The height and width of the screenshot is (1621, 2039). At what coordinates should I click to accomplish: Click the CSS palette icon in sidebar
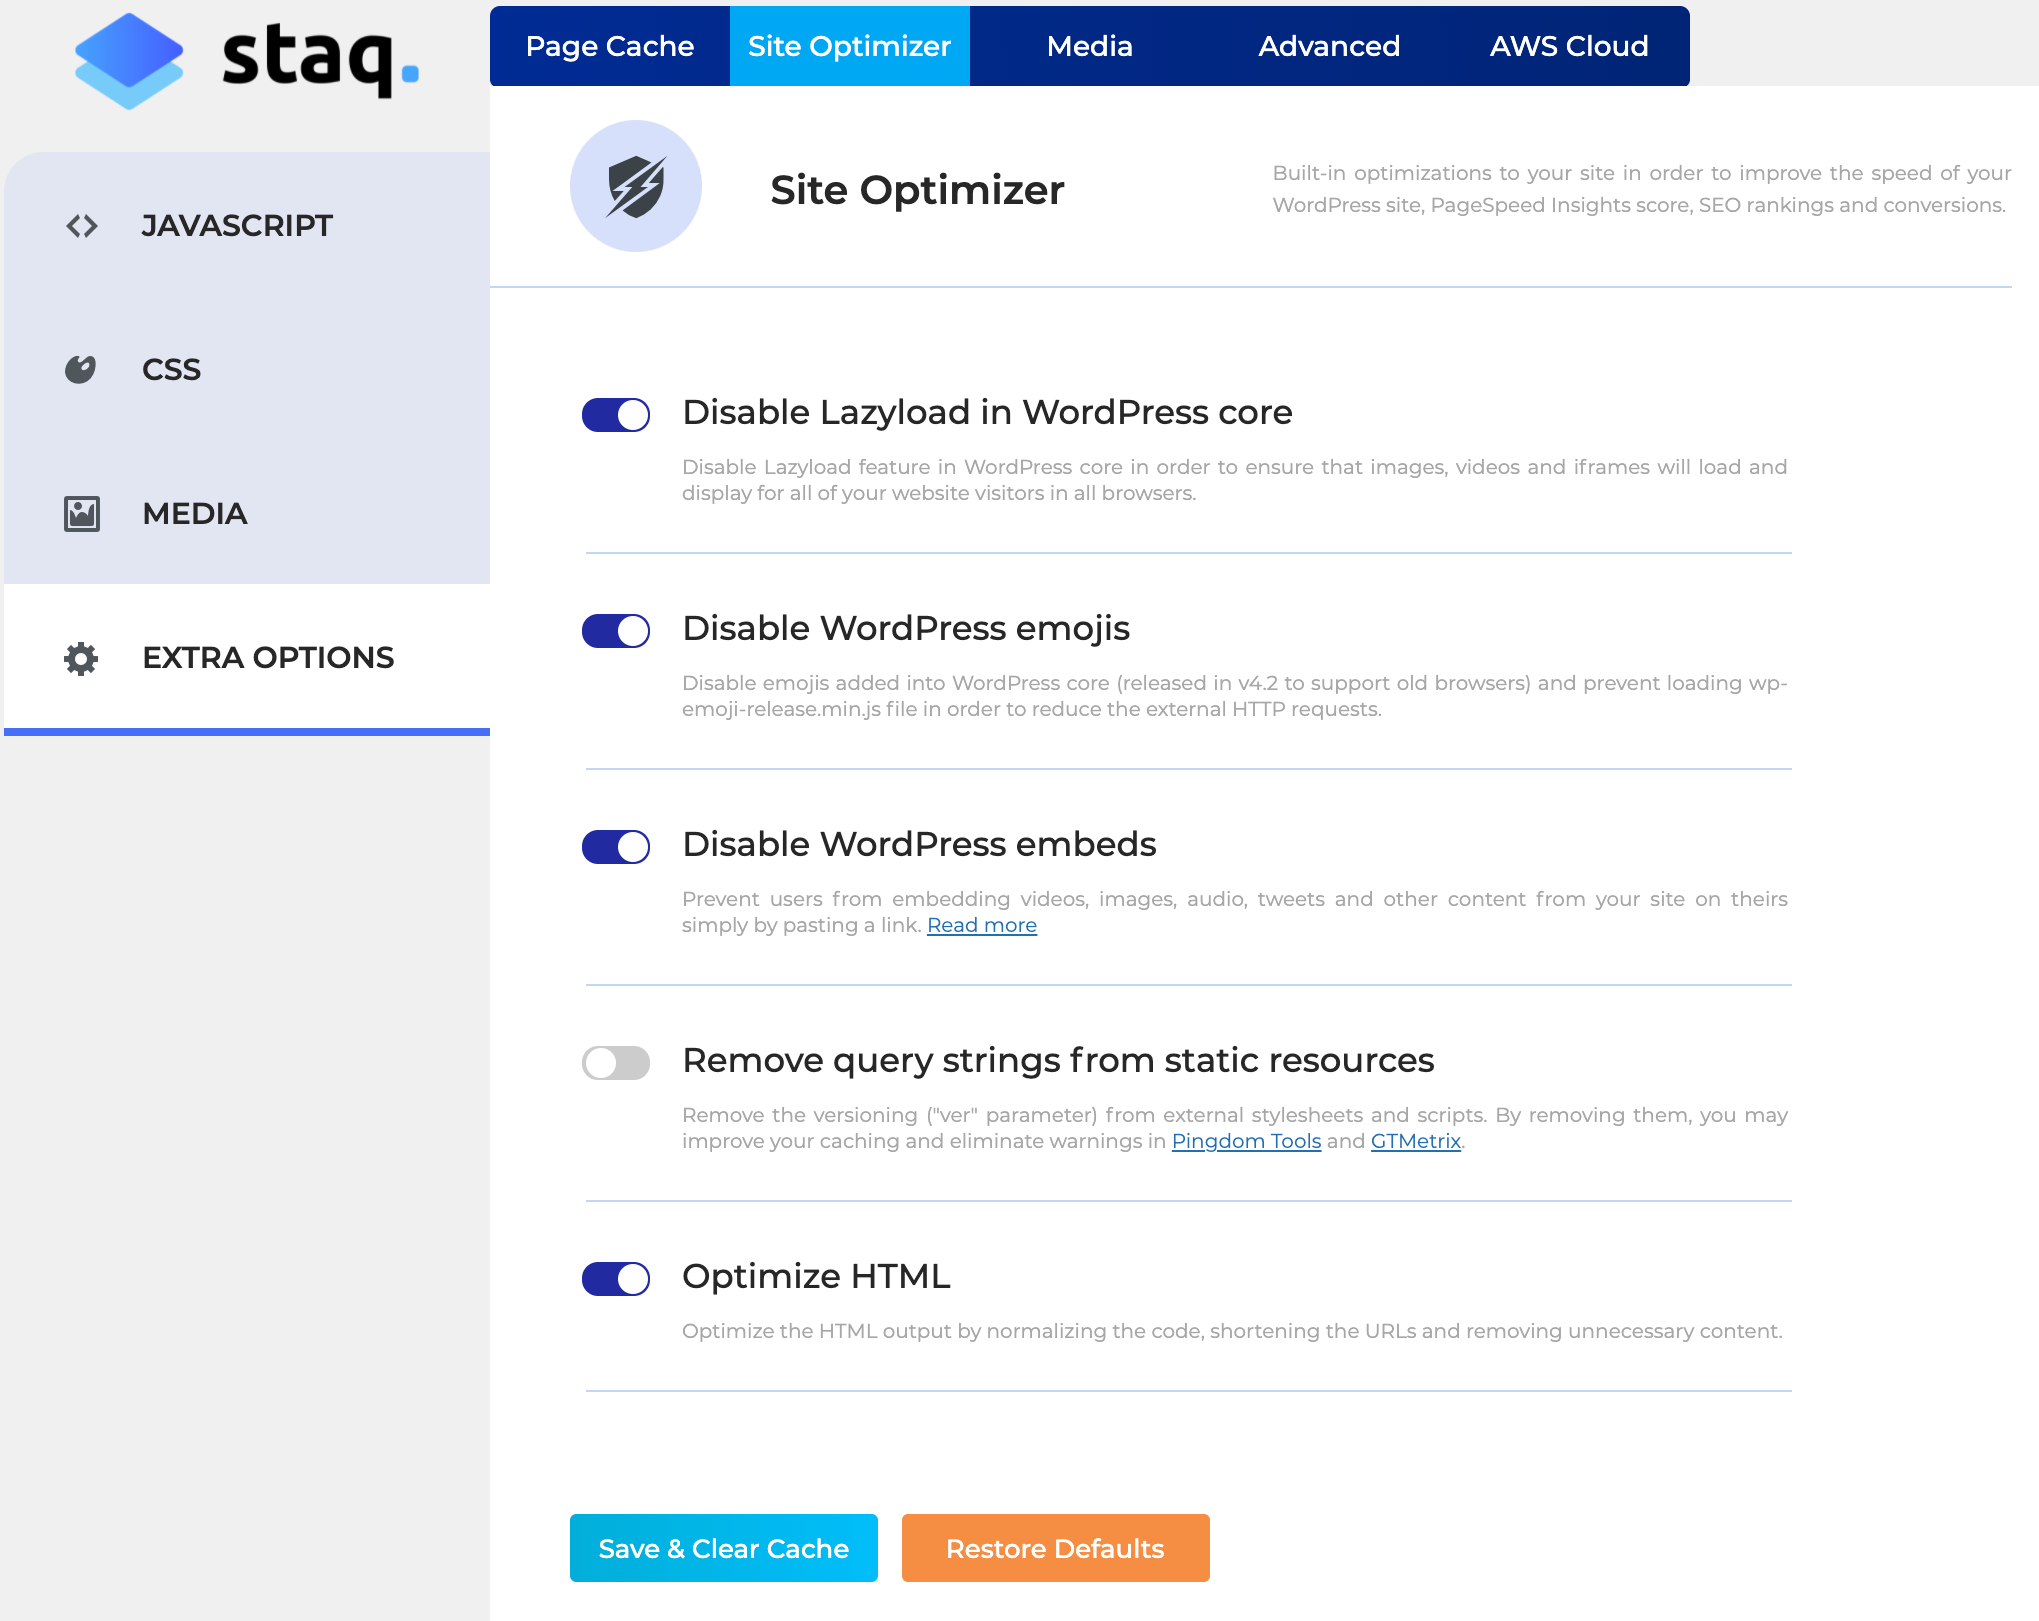pos(81,370)
